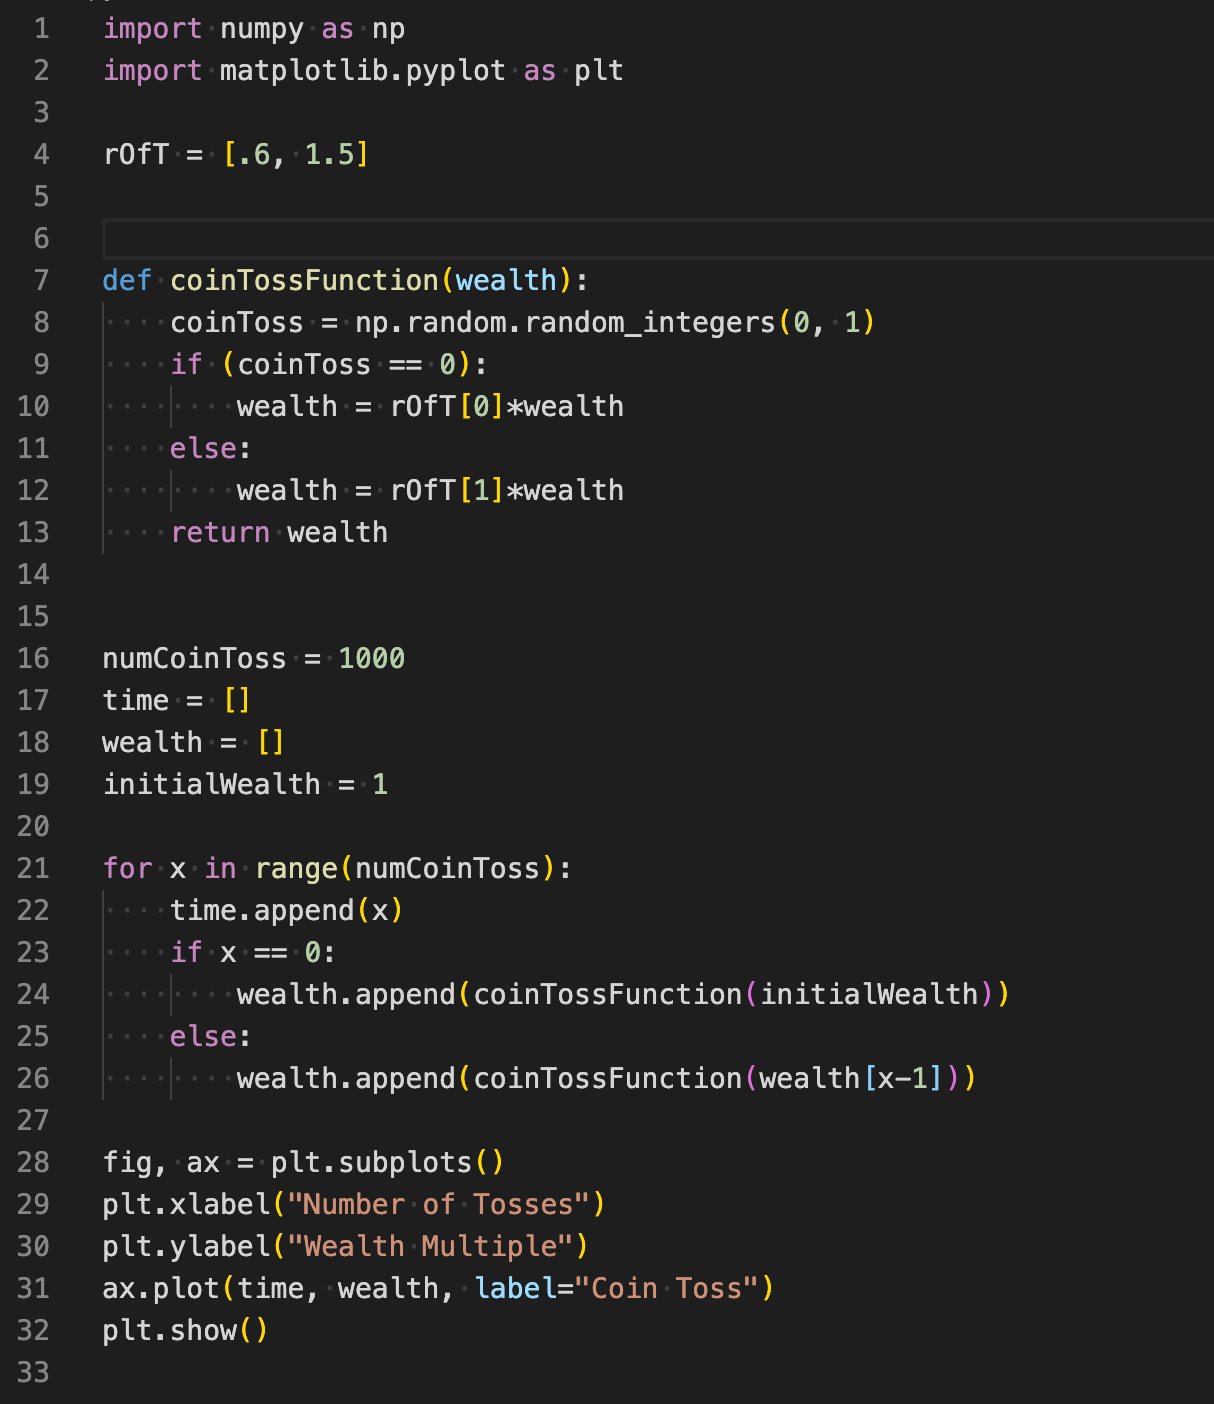Viewport: 1214px width, 1404px height.
Task: Click the else keyword on line 25
Action: (x=203, y=1037)
